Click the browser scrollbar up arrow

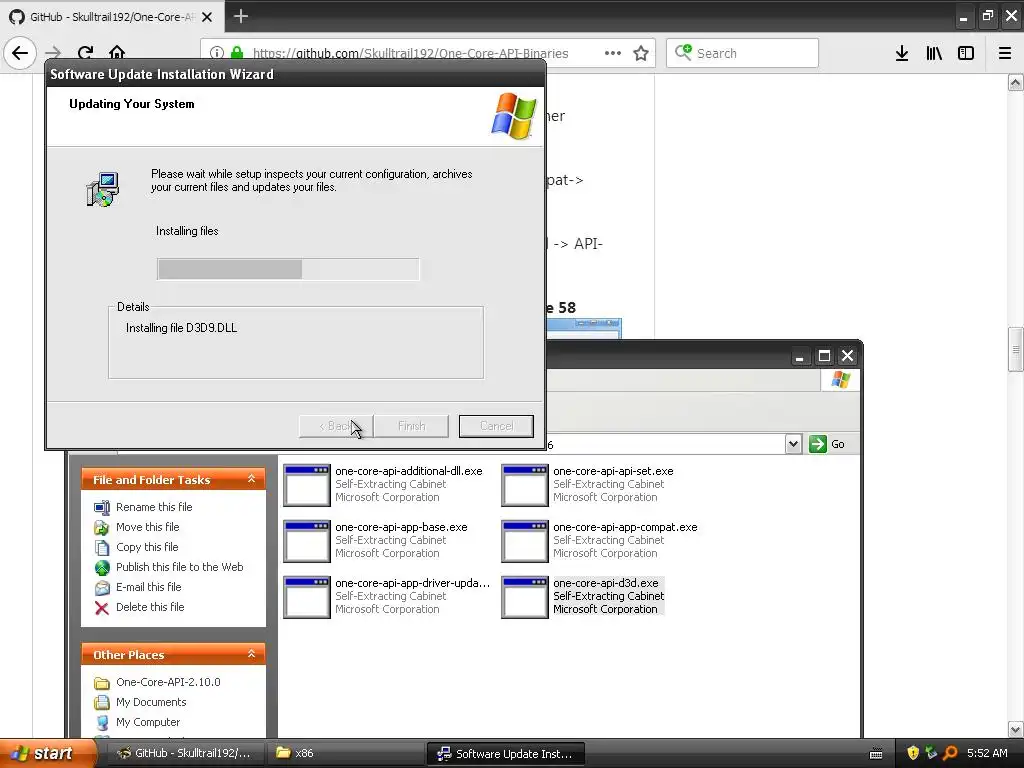[x=1016, y=82]
